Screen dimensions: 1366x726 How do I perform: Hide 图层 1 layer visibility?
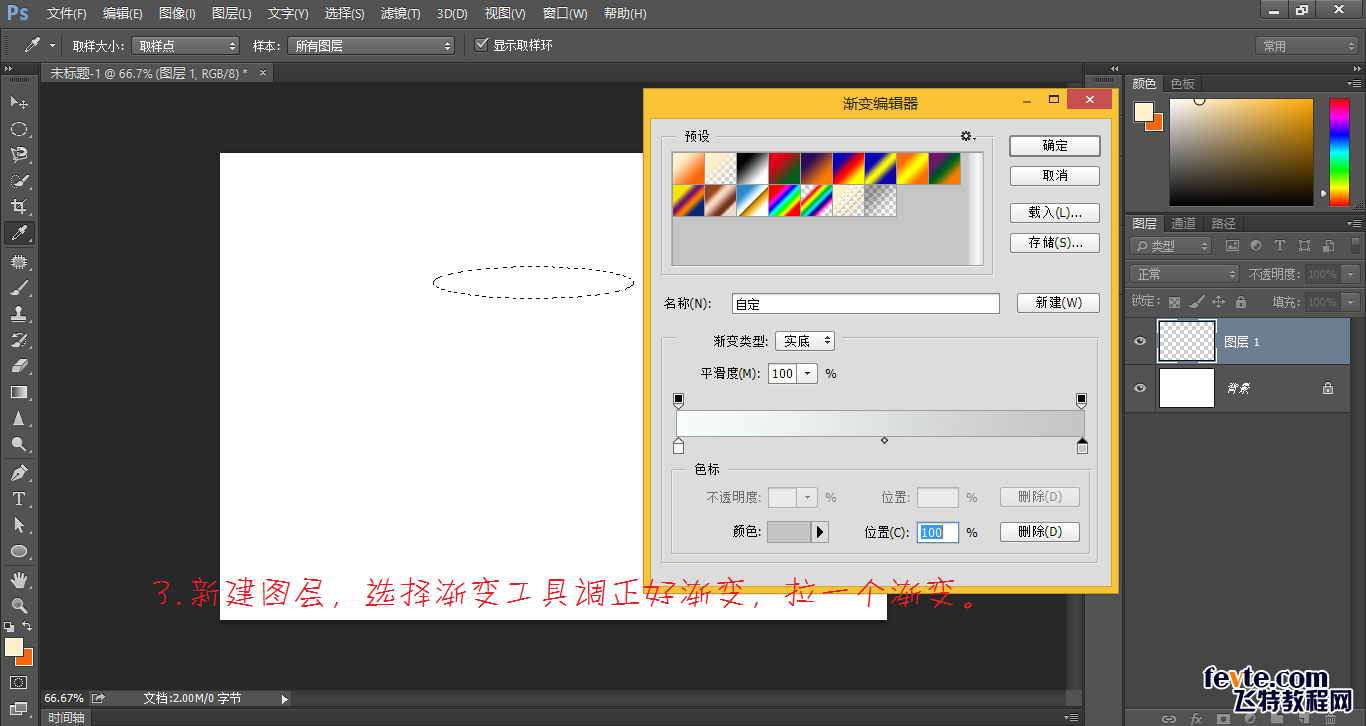coord(1140,341)
